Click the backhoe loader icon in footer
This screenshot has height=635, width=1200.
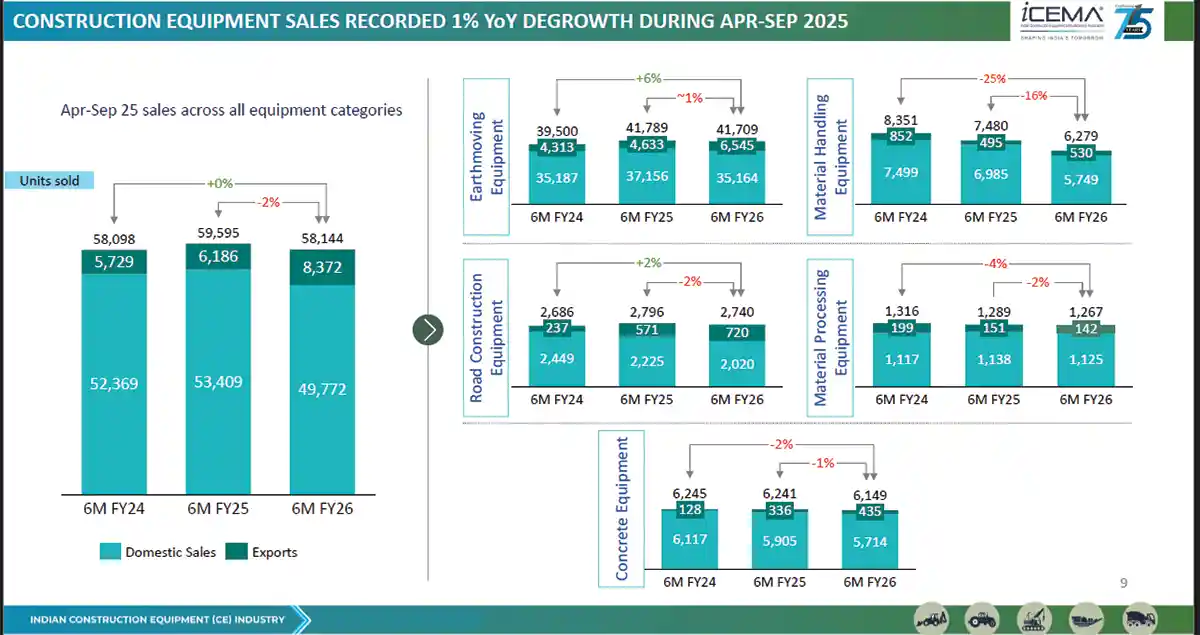tap(933, 618)
